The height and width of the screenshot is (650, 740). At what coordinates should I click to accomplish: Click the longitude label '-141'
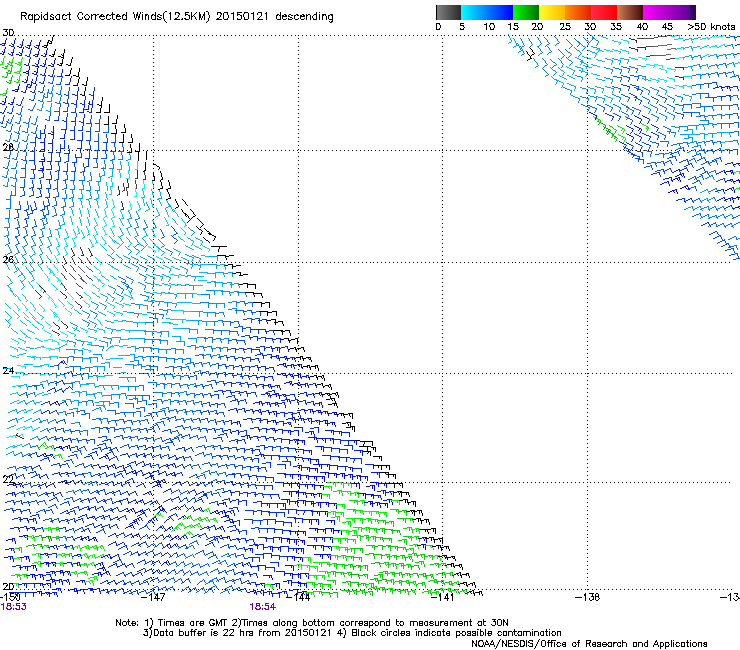click(x=442, y=597)
